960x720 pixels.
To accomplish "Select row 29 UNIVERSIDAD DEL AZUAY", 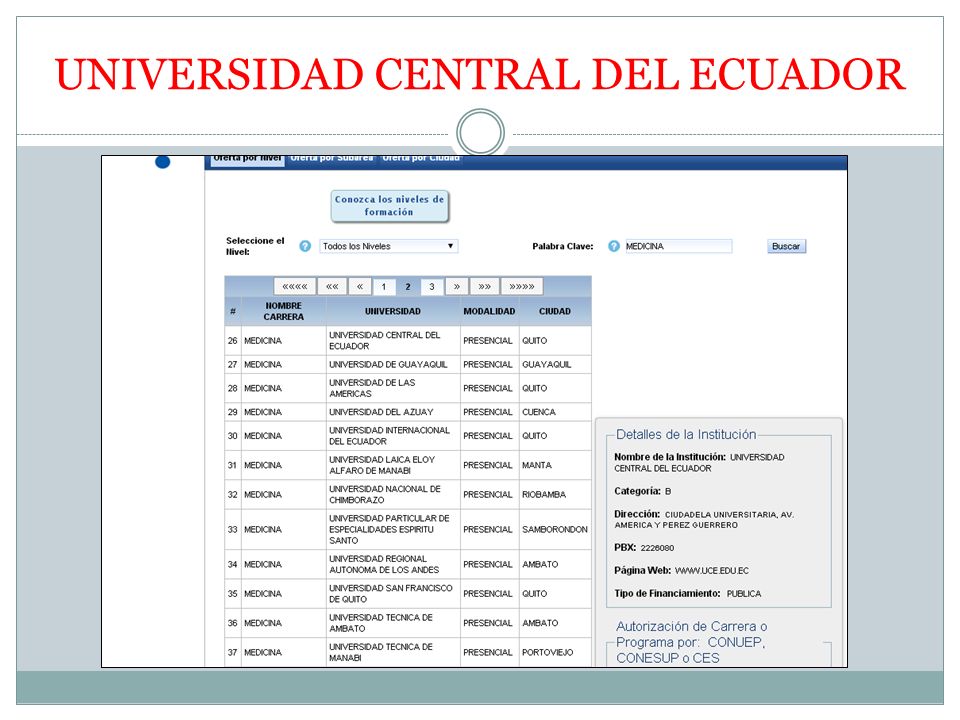I will click(x=408, y=412).
